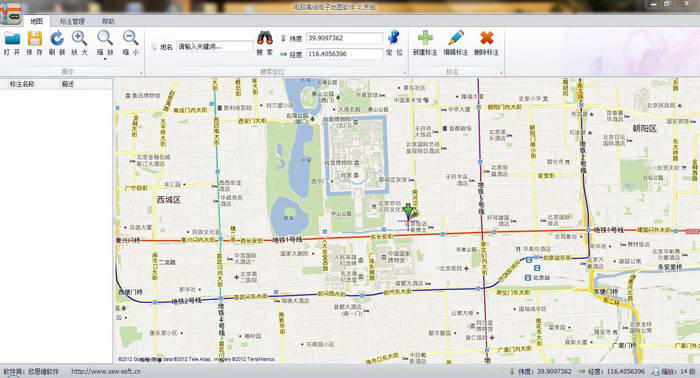Create a marker with 新建标注 plus icon
700x378 pixels.
[x=425, y=38]
